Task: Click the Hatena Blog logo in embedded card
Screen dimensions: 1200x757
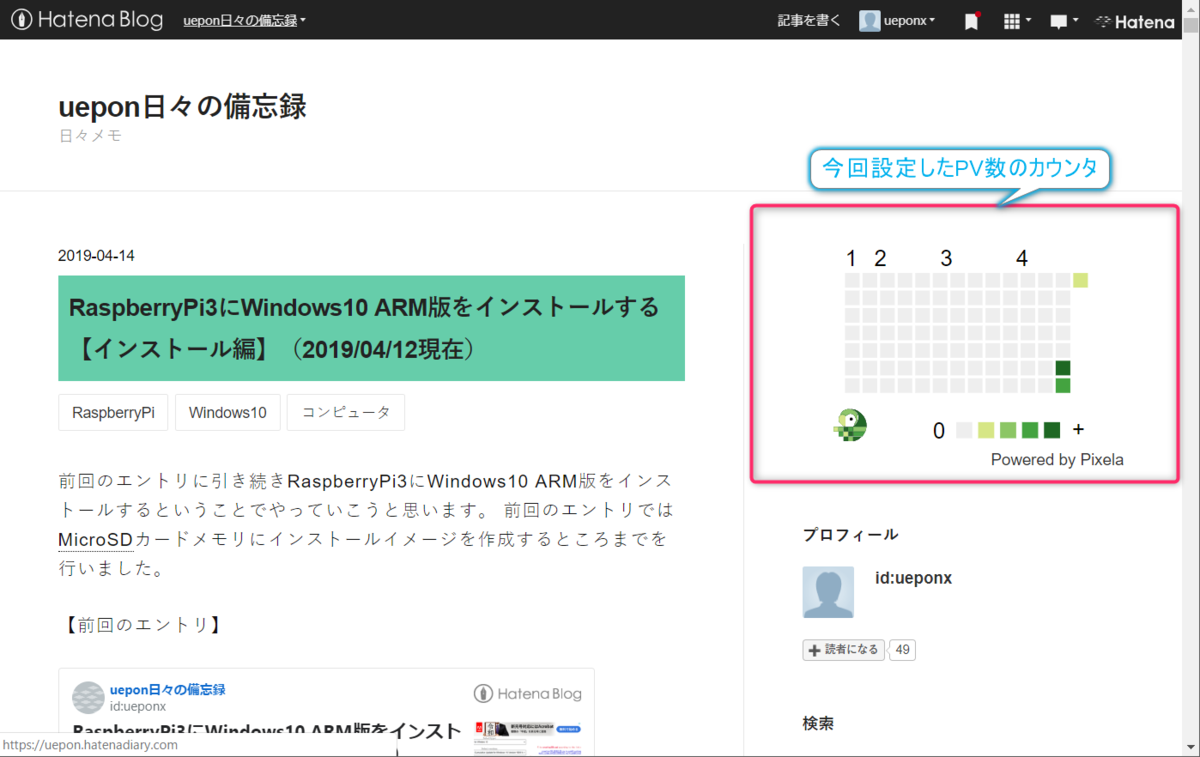Action: (x=527, y=694)
